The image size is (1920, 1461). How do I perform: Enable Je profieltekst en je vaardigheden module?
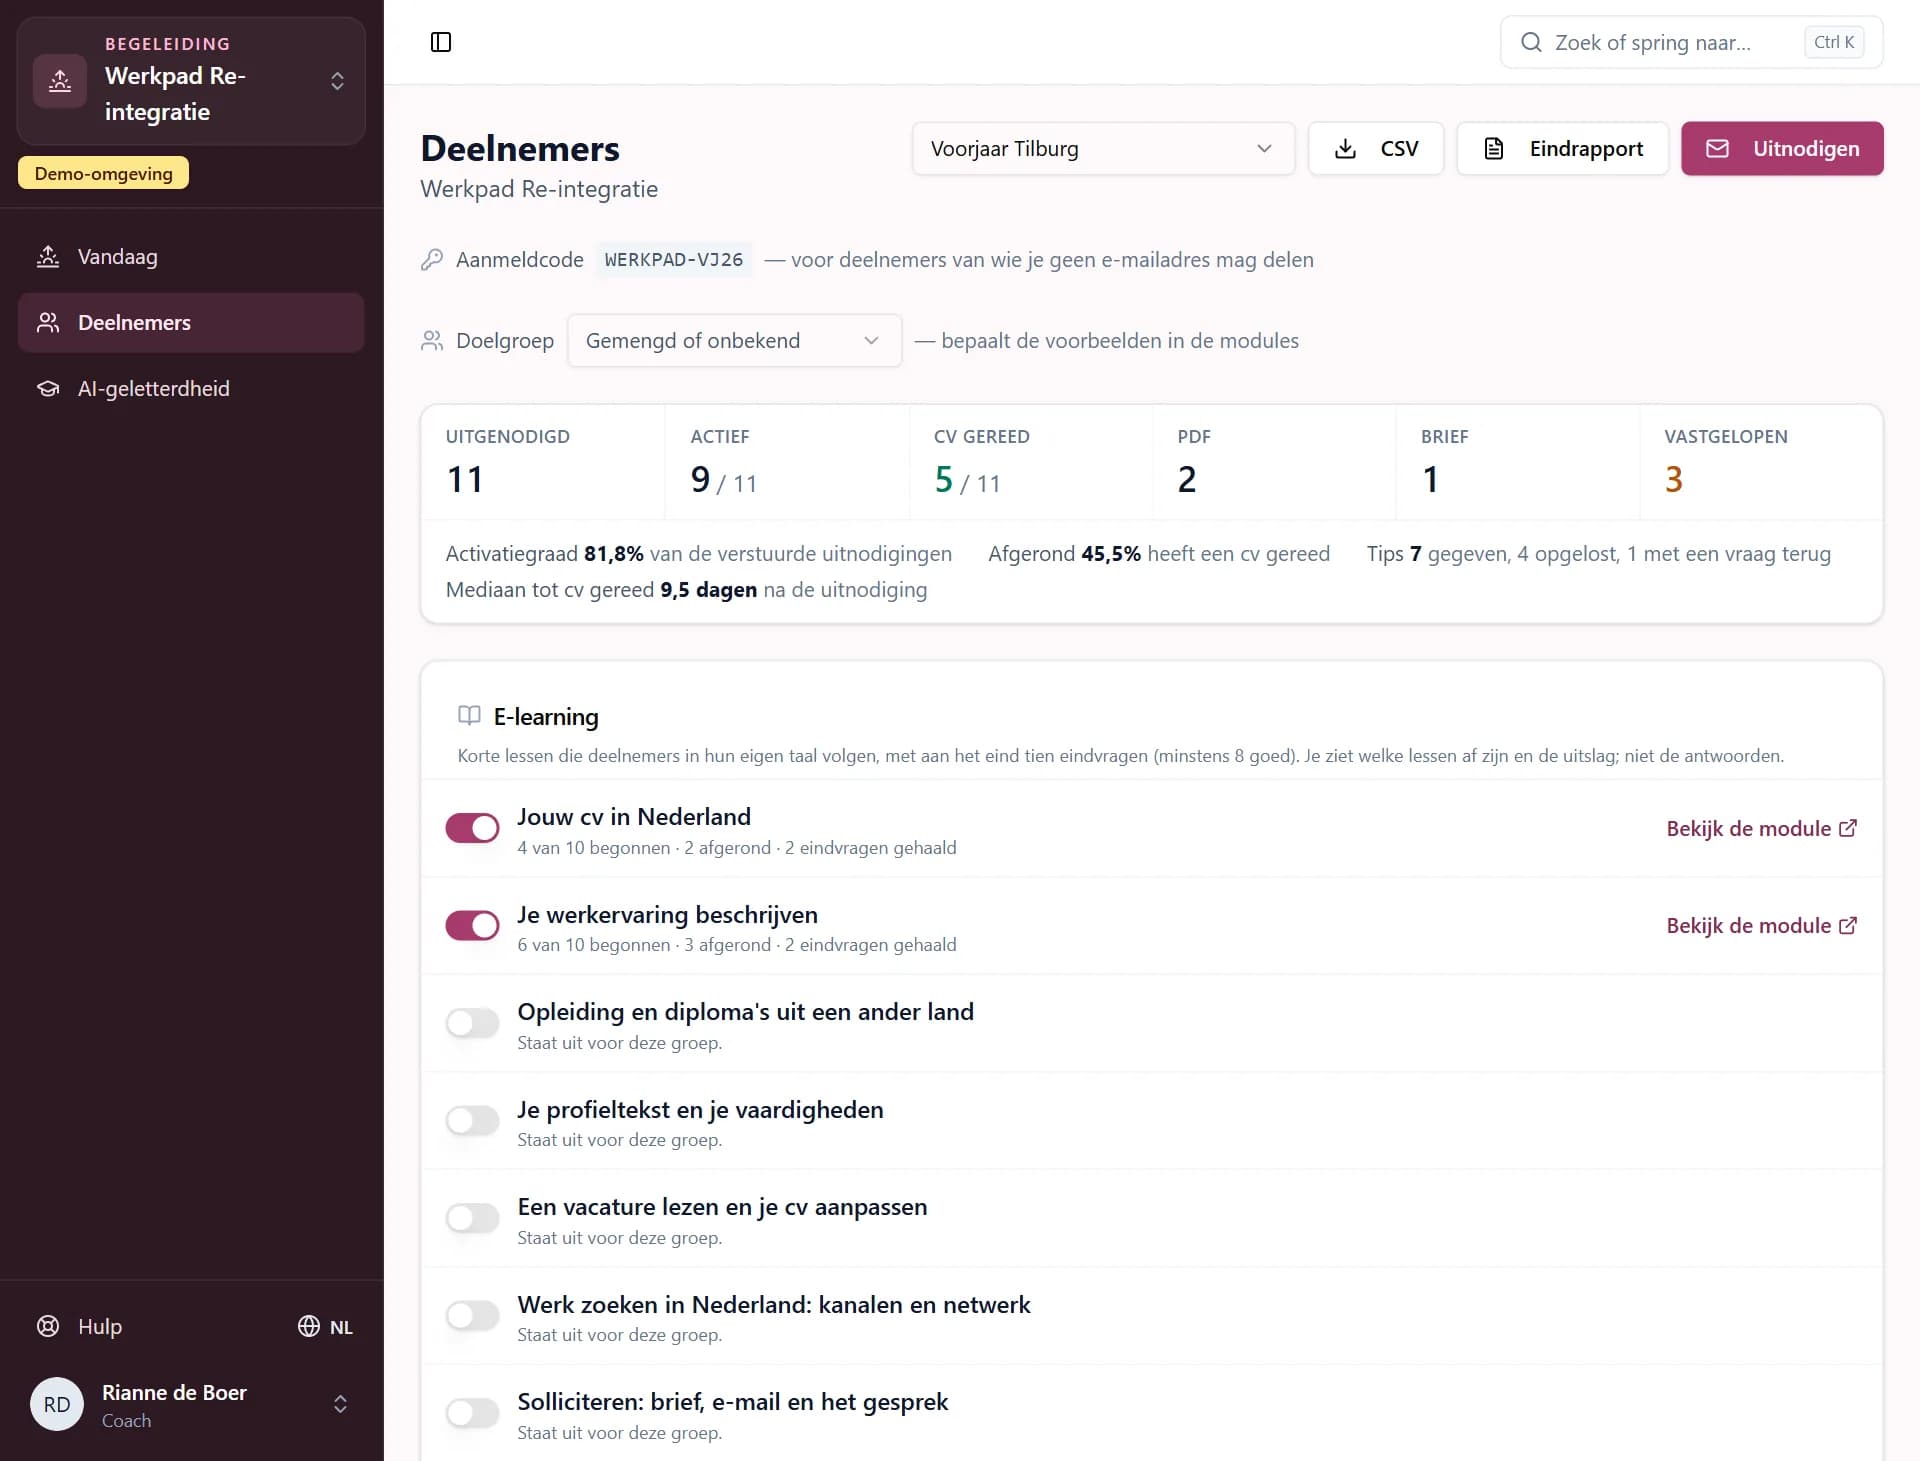(x=472, y=1120)
